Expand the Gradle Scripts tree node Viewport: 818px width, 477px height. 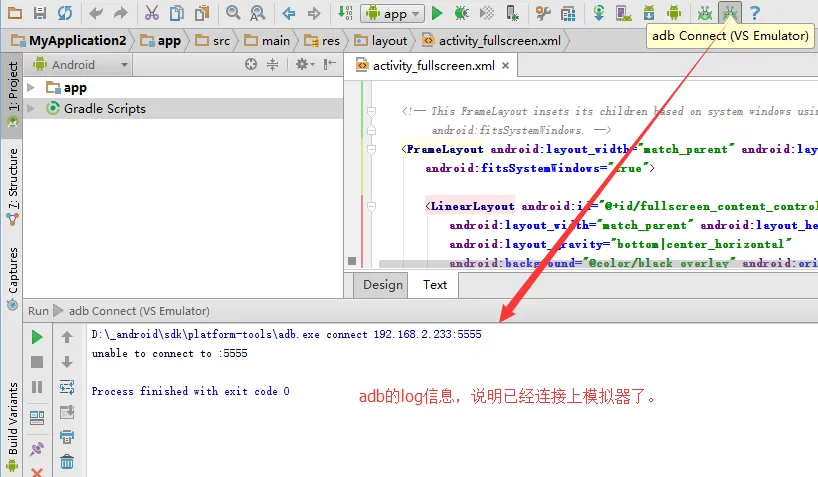[31, 108]
